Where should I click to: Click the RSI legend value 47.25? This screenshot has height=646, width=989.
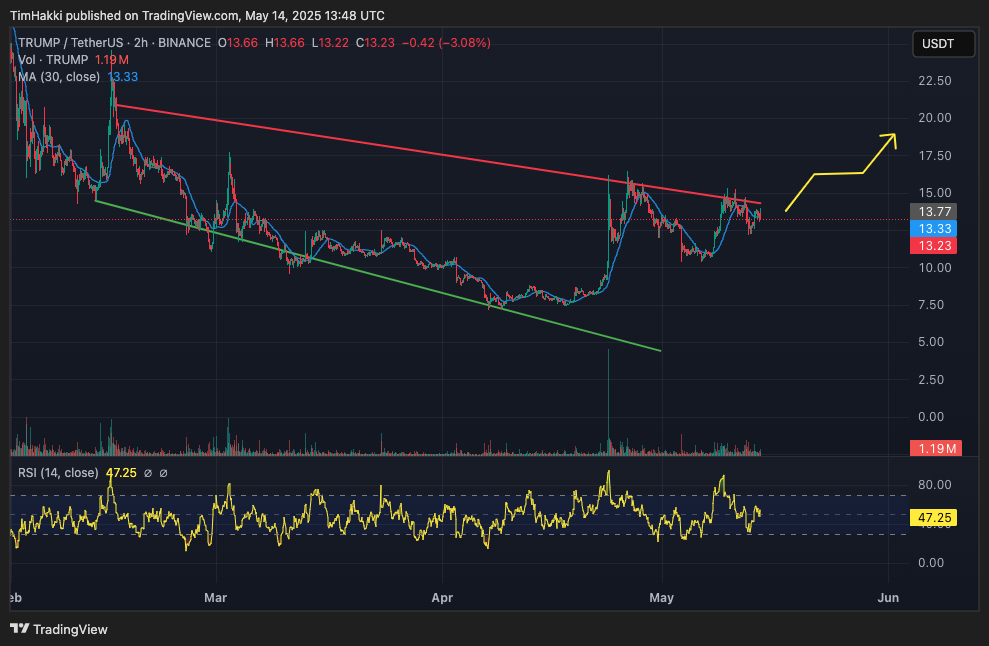click(121, 473)
